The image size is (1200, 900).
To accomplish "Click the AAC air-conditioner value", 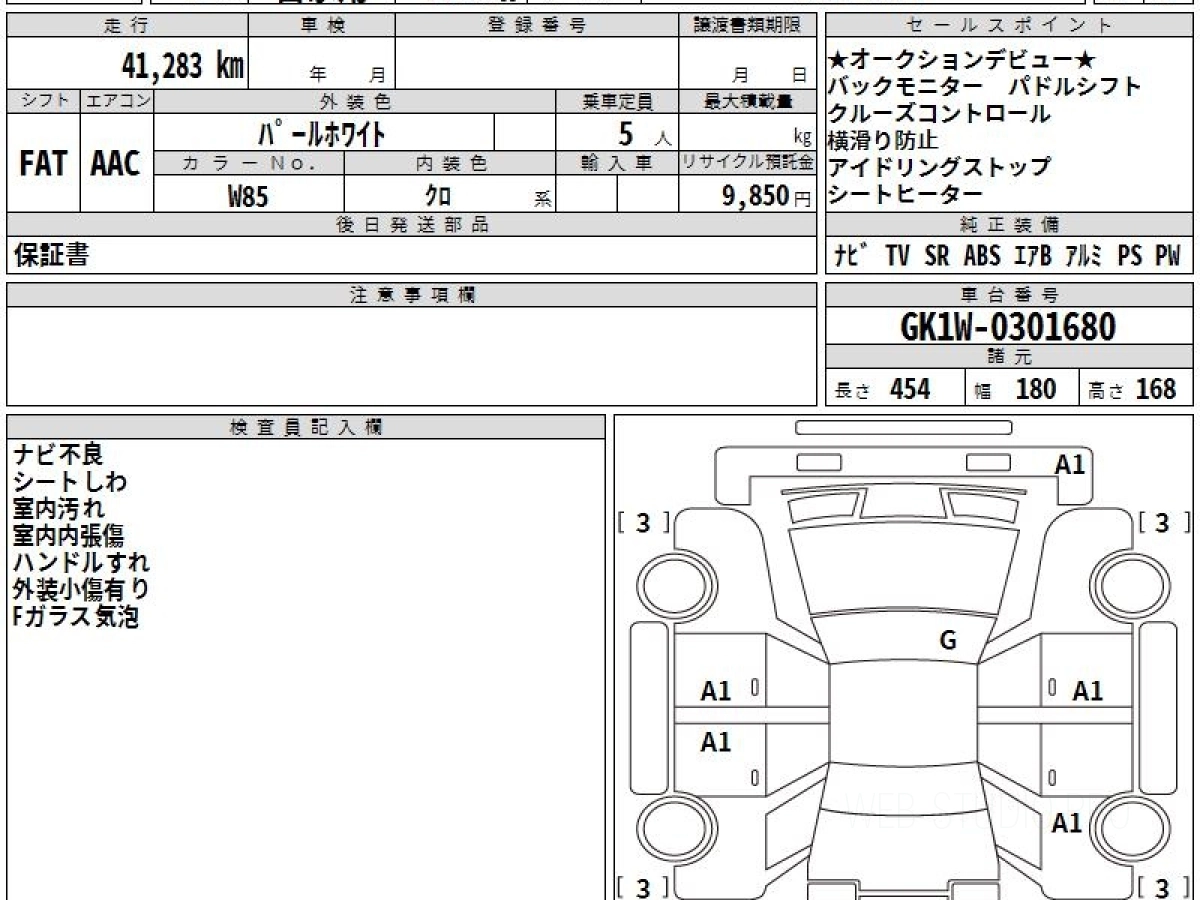I will (x=117, y=164).
